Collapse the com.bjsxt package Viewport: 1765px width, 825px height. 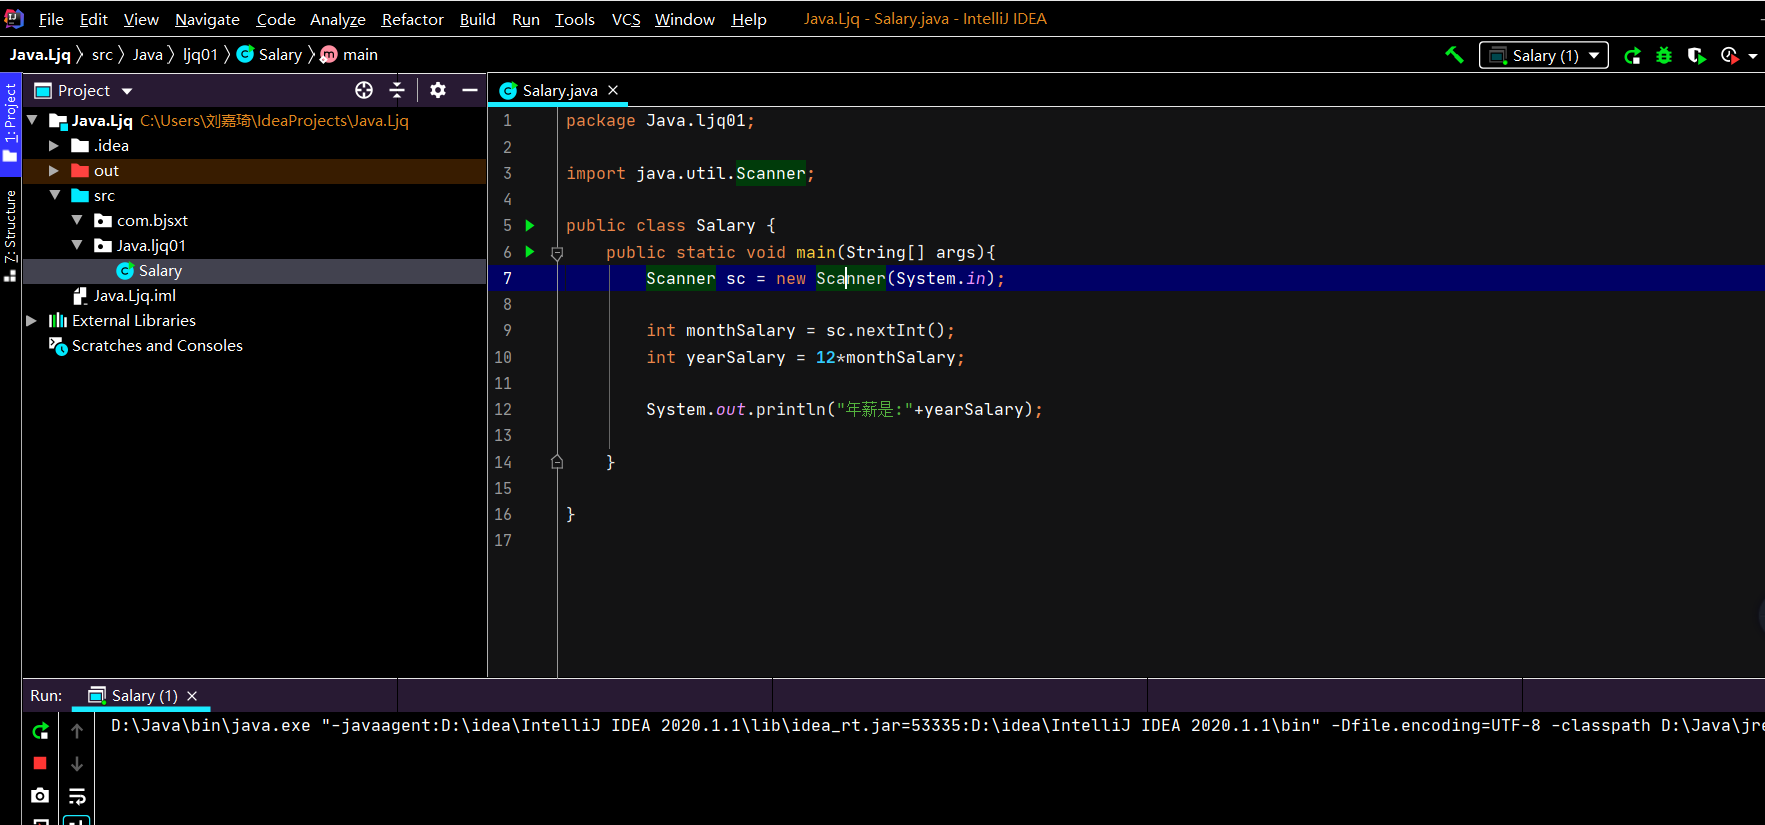[77, 220]
